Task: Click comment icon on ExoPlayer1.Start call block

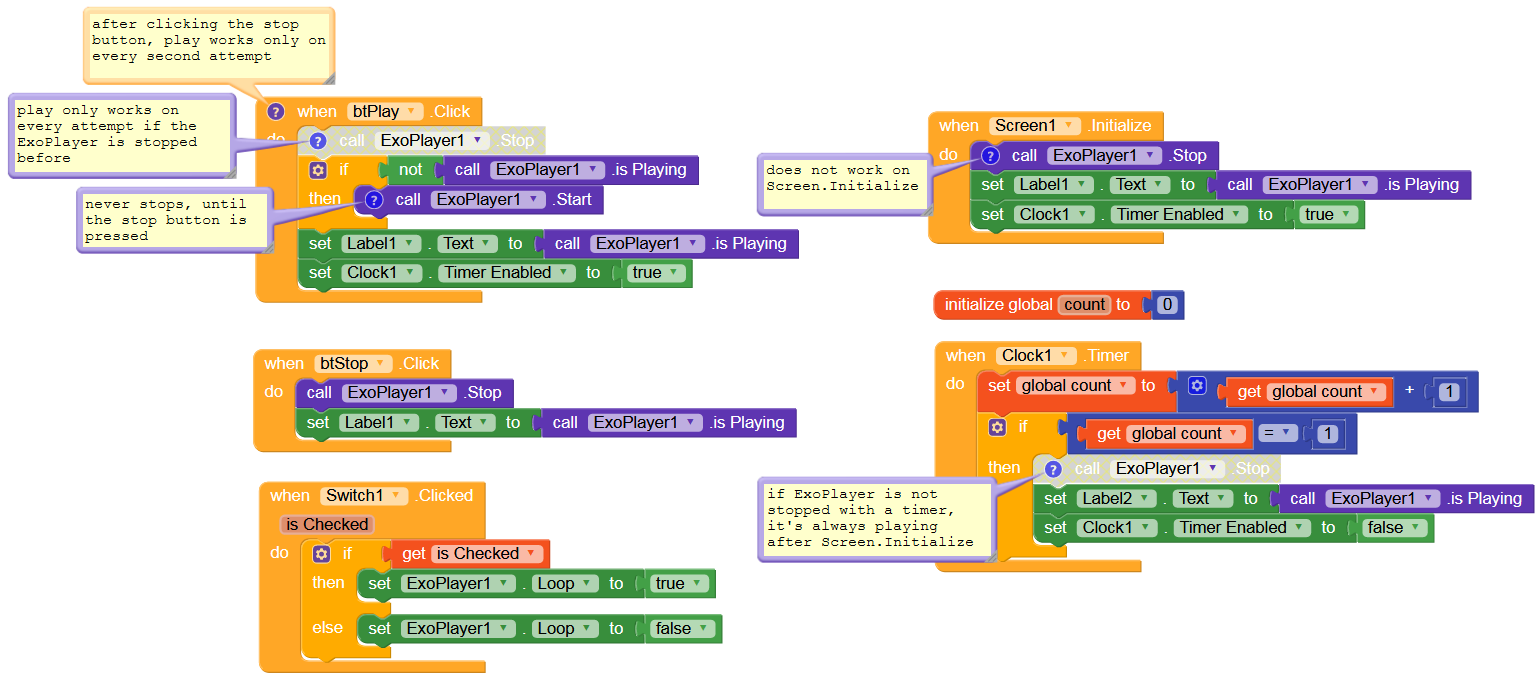Action: point(374,200)
